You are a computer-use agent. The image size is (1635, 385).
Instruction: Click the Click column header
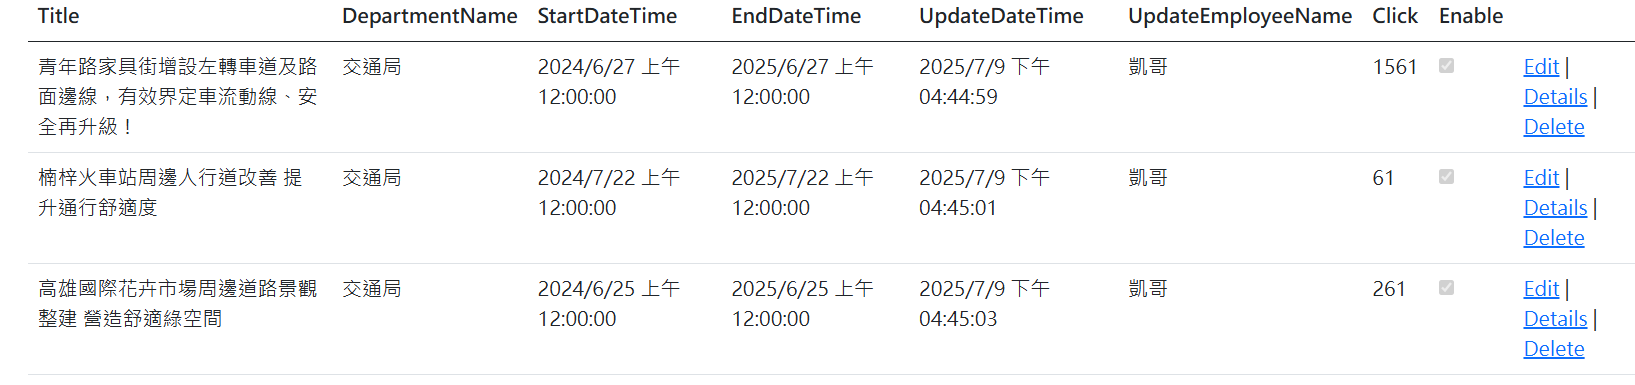(x=1395, y=16)
